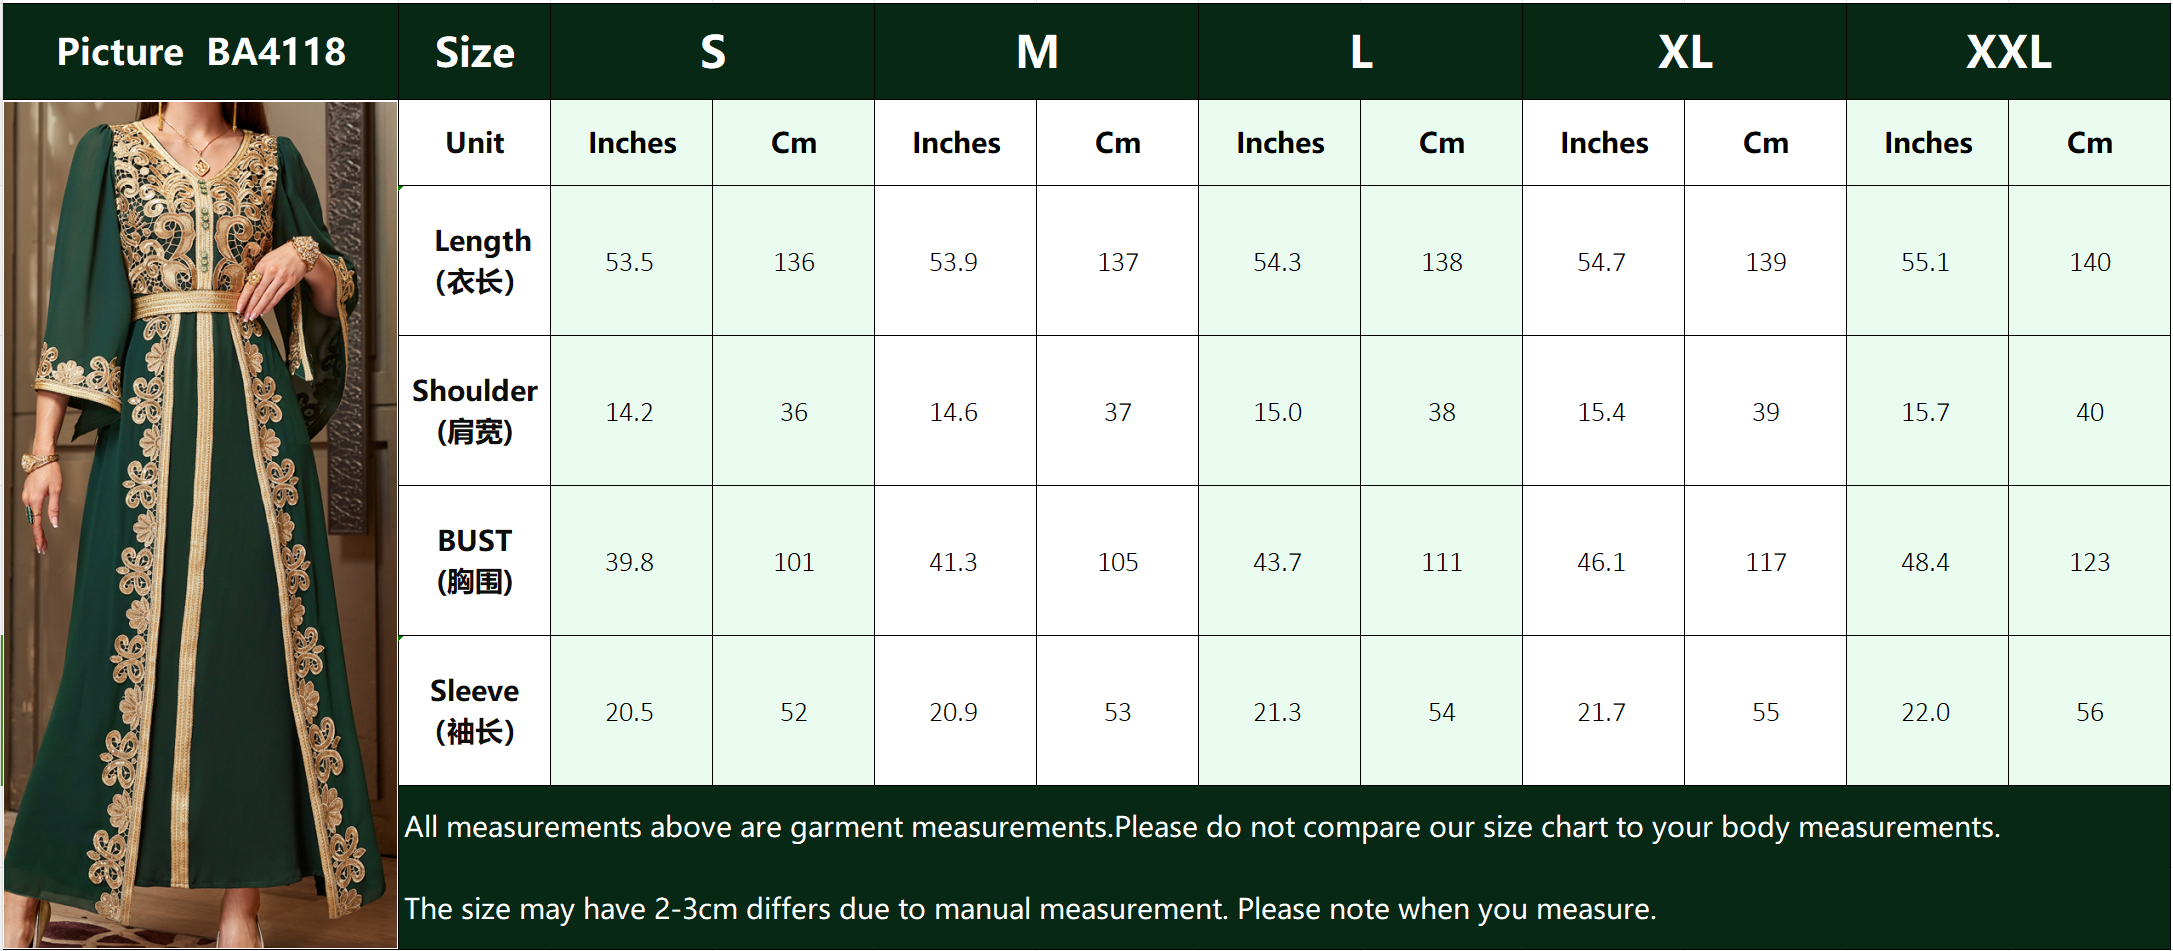The image size is (2173, 951).
Task: Click the bust cell showing 105
Action: (1117, 562)
